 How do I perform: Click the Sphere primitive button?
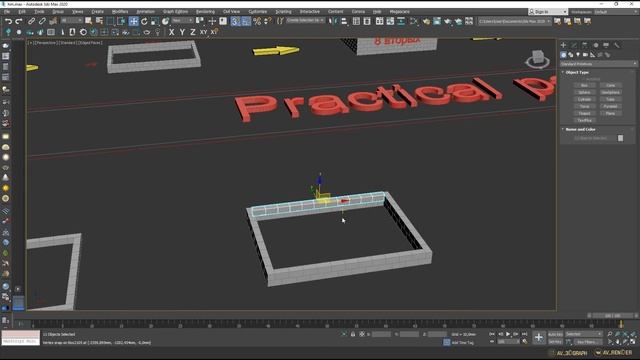[584, 92]
